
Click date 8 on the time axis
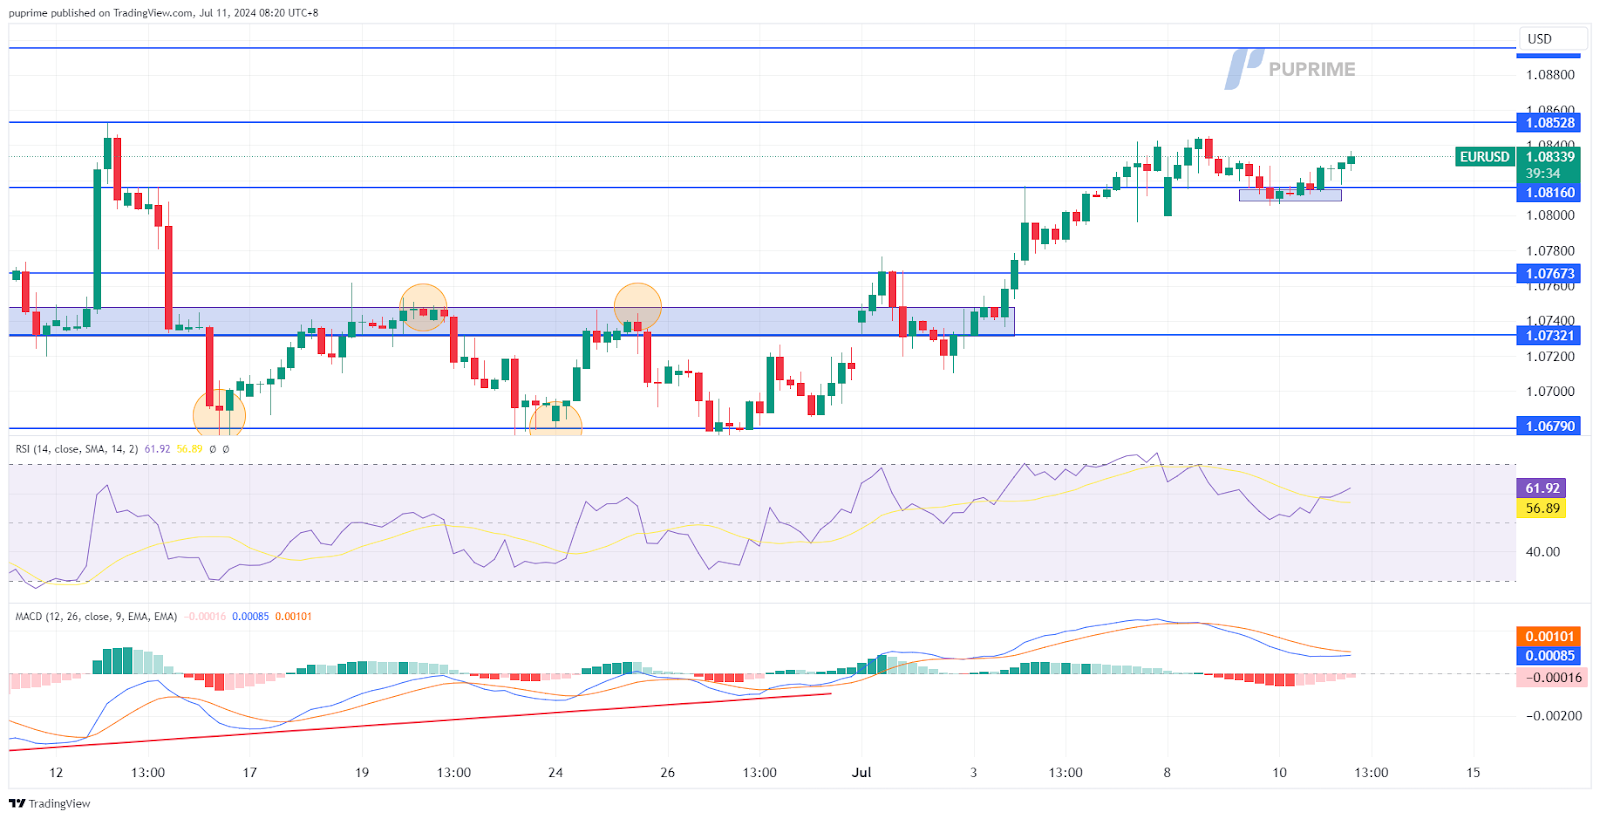1167,773
